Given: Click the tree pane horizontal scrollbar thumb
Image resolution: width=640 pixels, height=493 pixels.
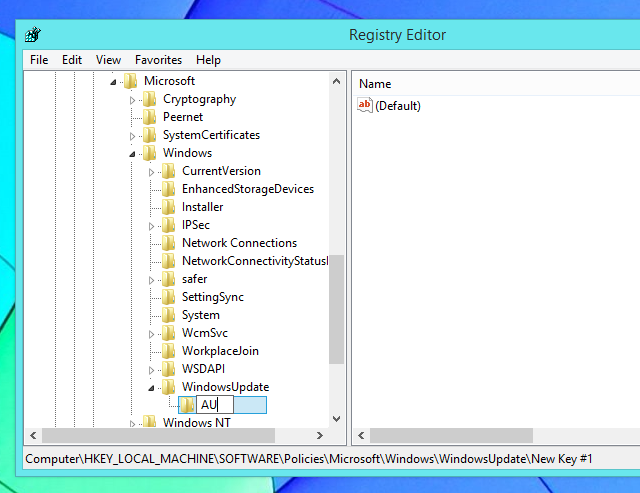Looking at the screenshot, I should pyautogui.click(x=158, y=435).
